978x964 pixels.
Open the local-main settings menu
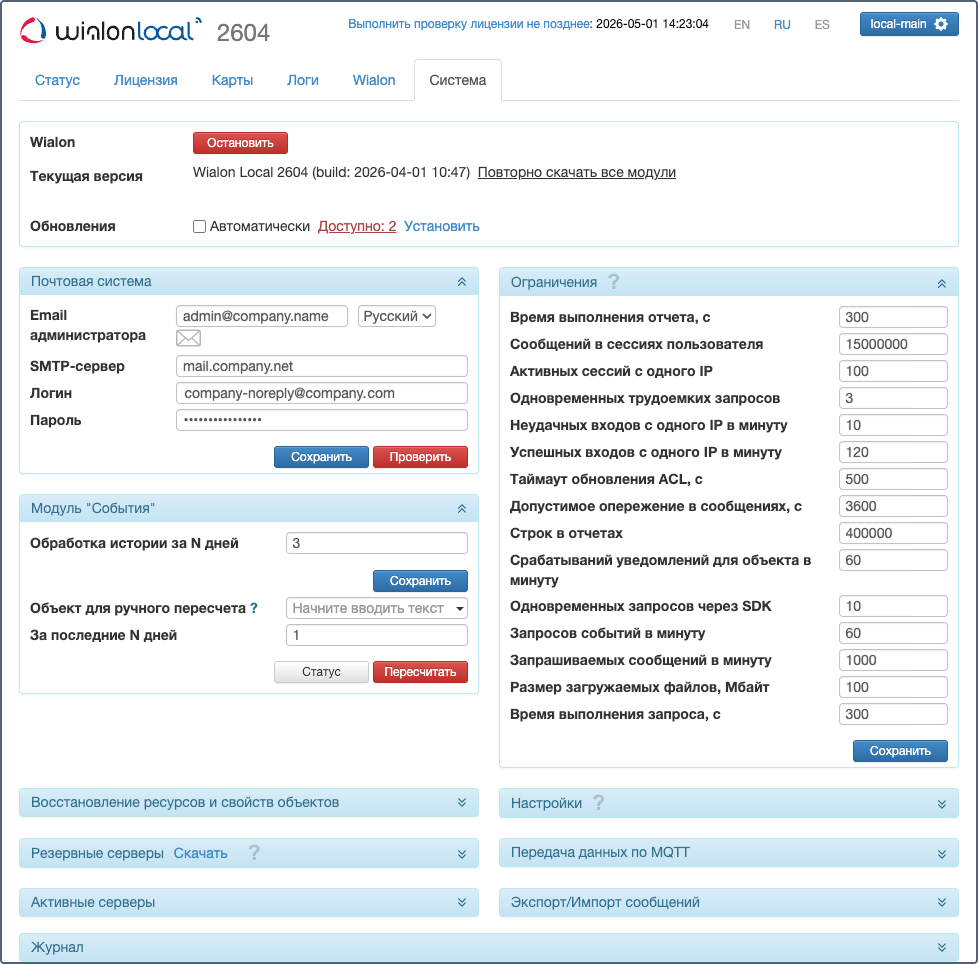pyautogui.click(x=908, y=24)
